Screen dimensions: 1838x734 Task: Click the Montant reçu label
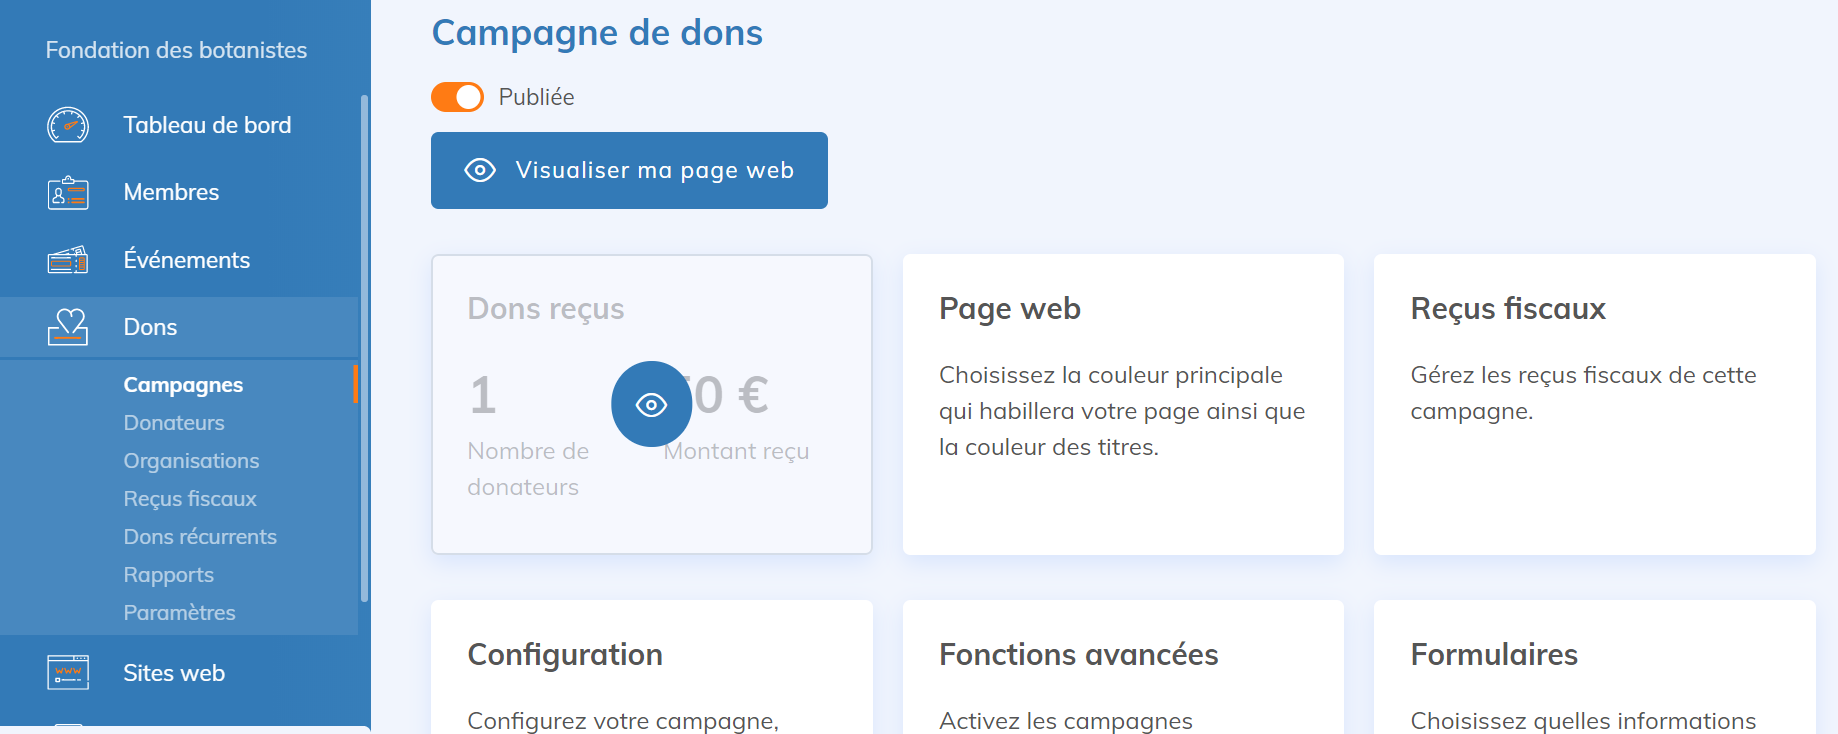click(737, 451)
